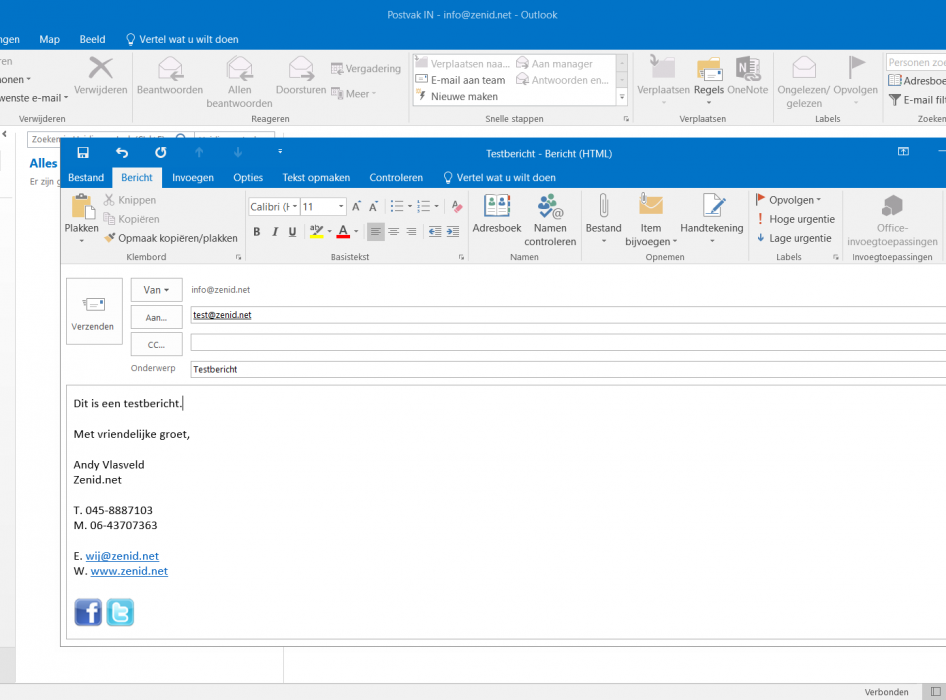Screen dimensions: 946x700
Task: Center the text alignment
Action: [x=393, y=232]
